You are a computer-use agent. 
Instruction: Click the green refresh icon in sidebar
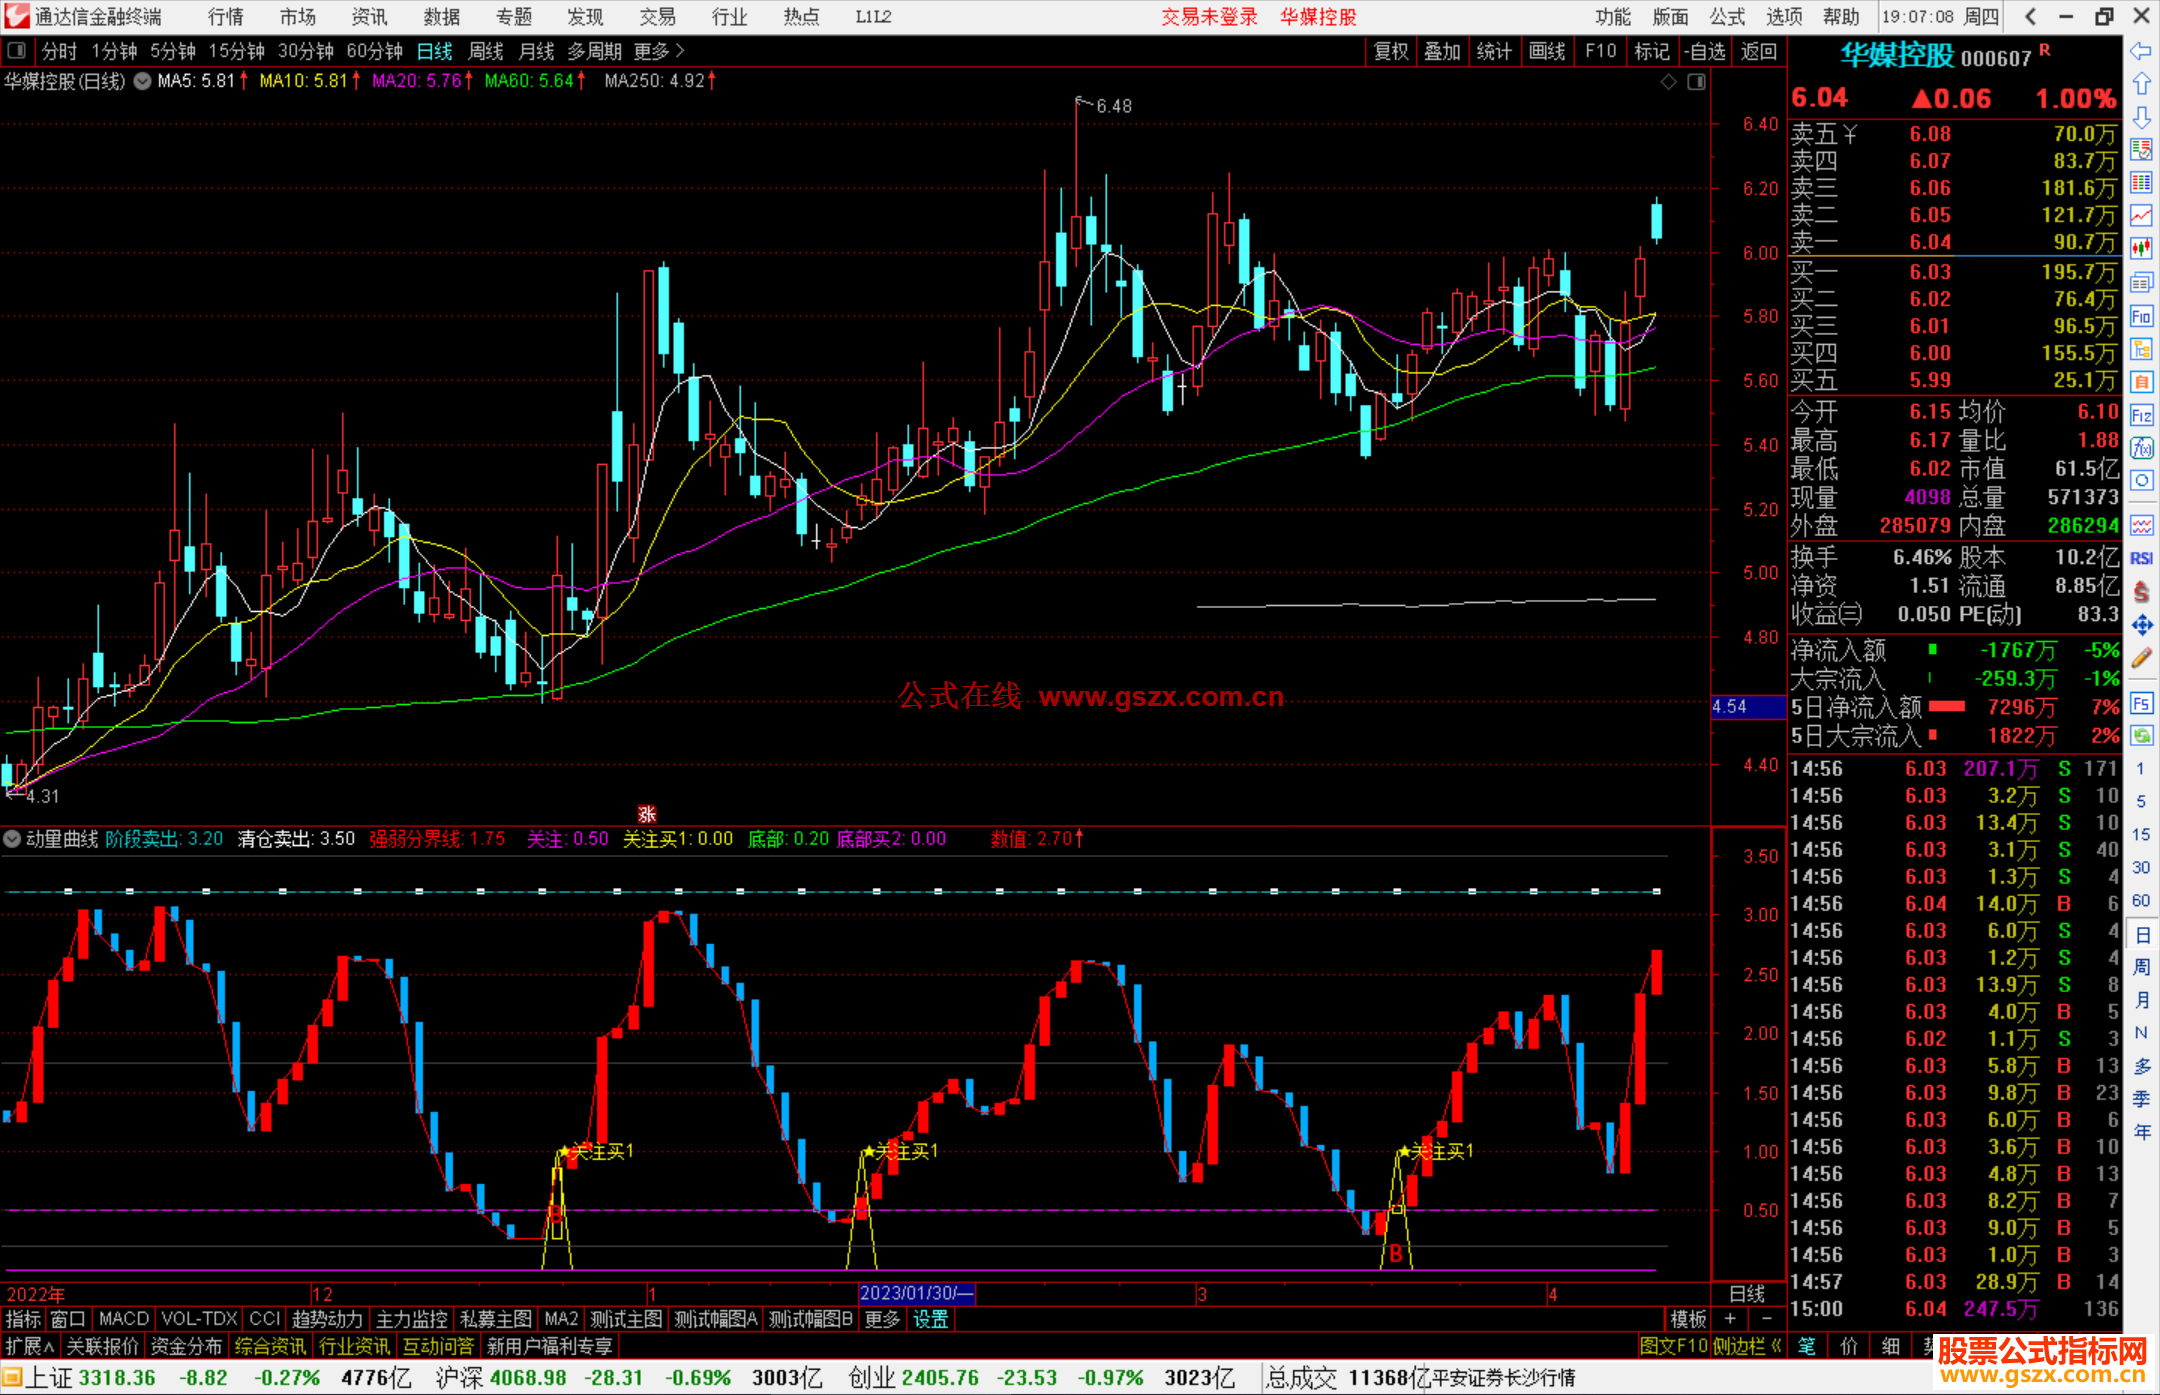(x=2141, y=736)
